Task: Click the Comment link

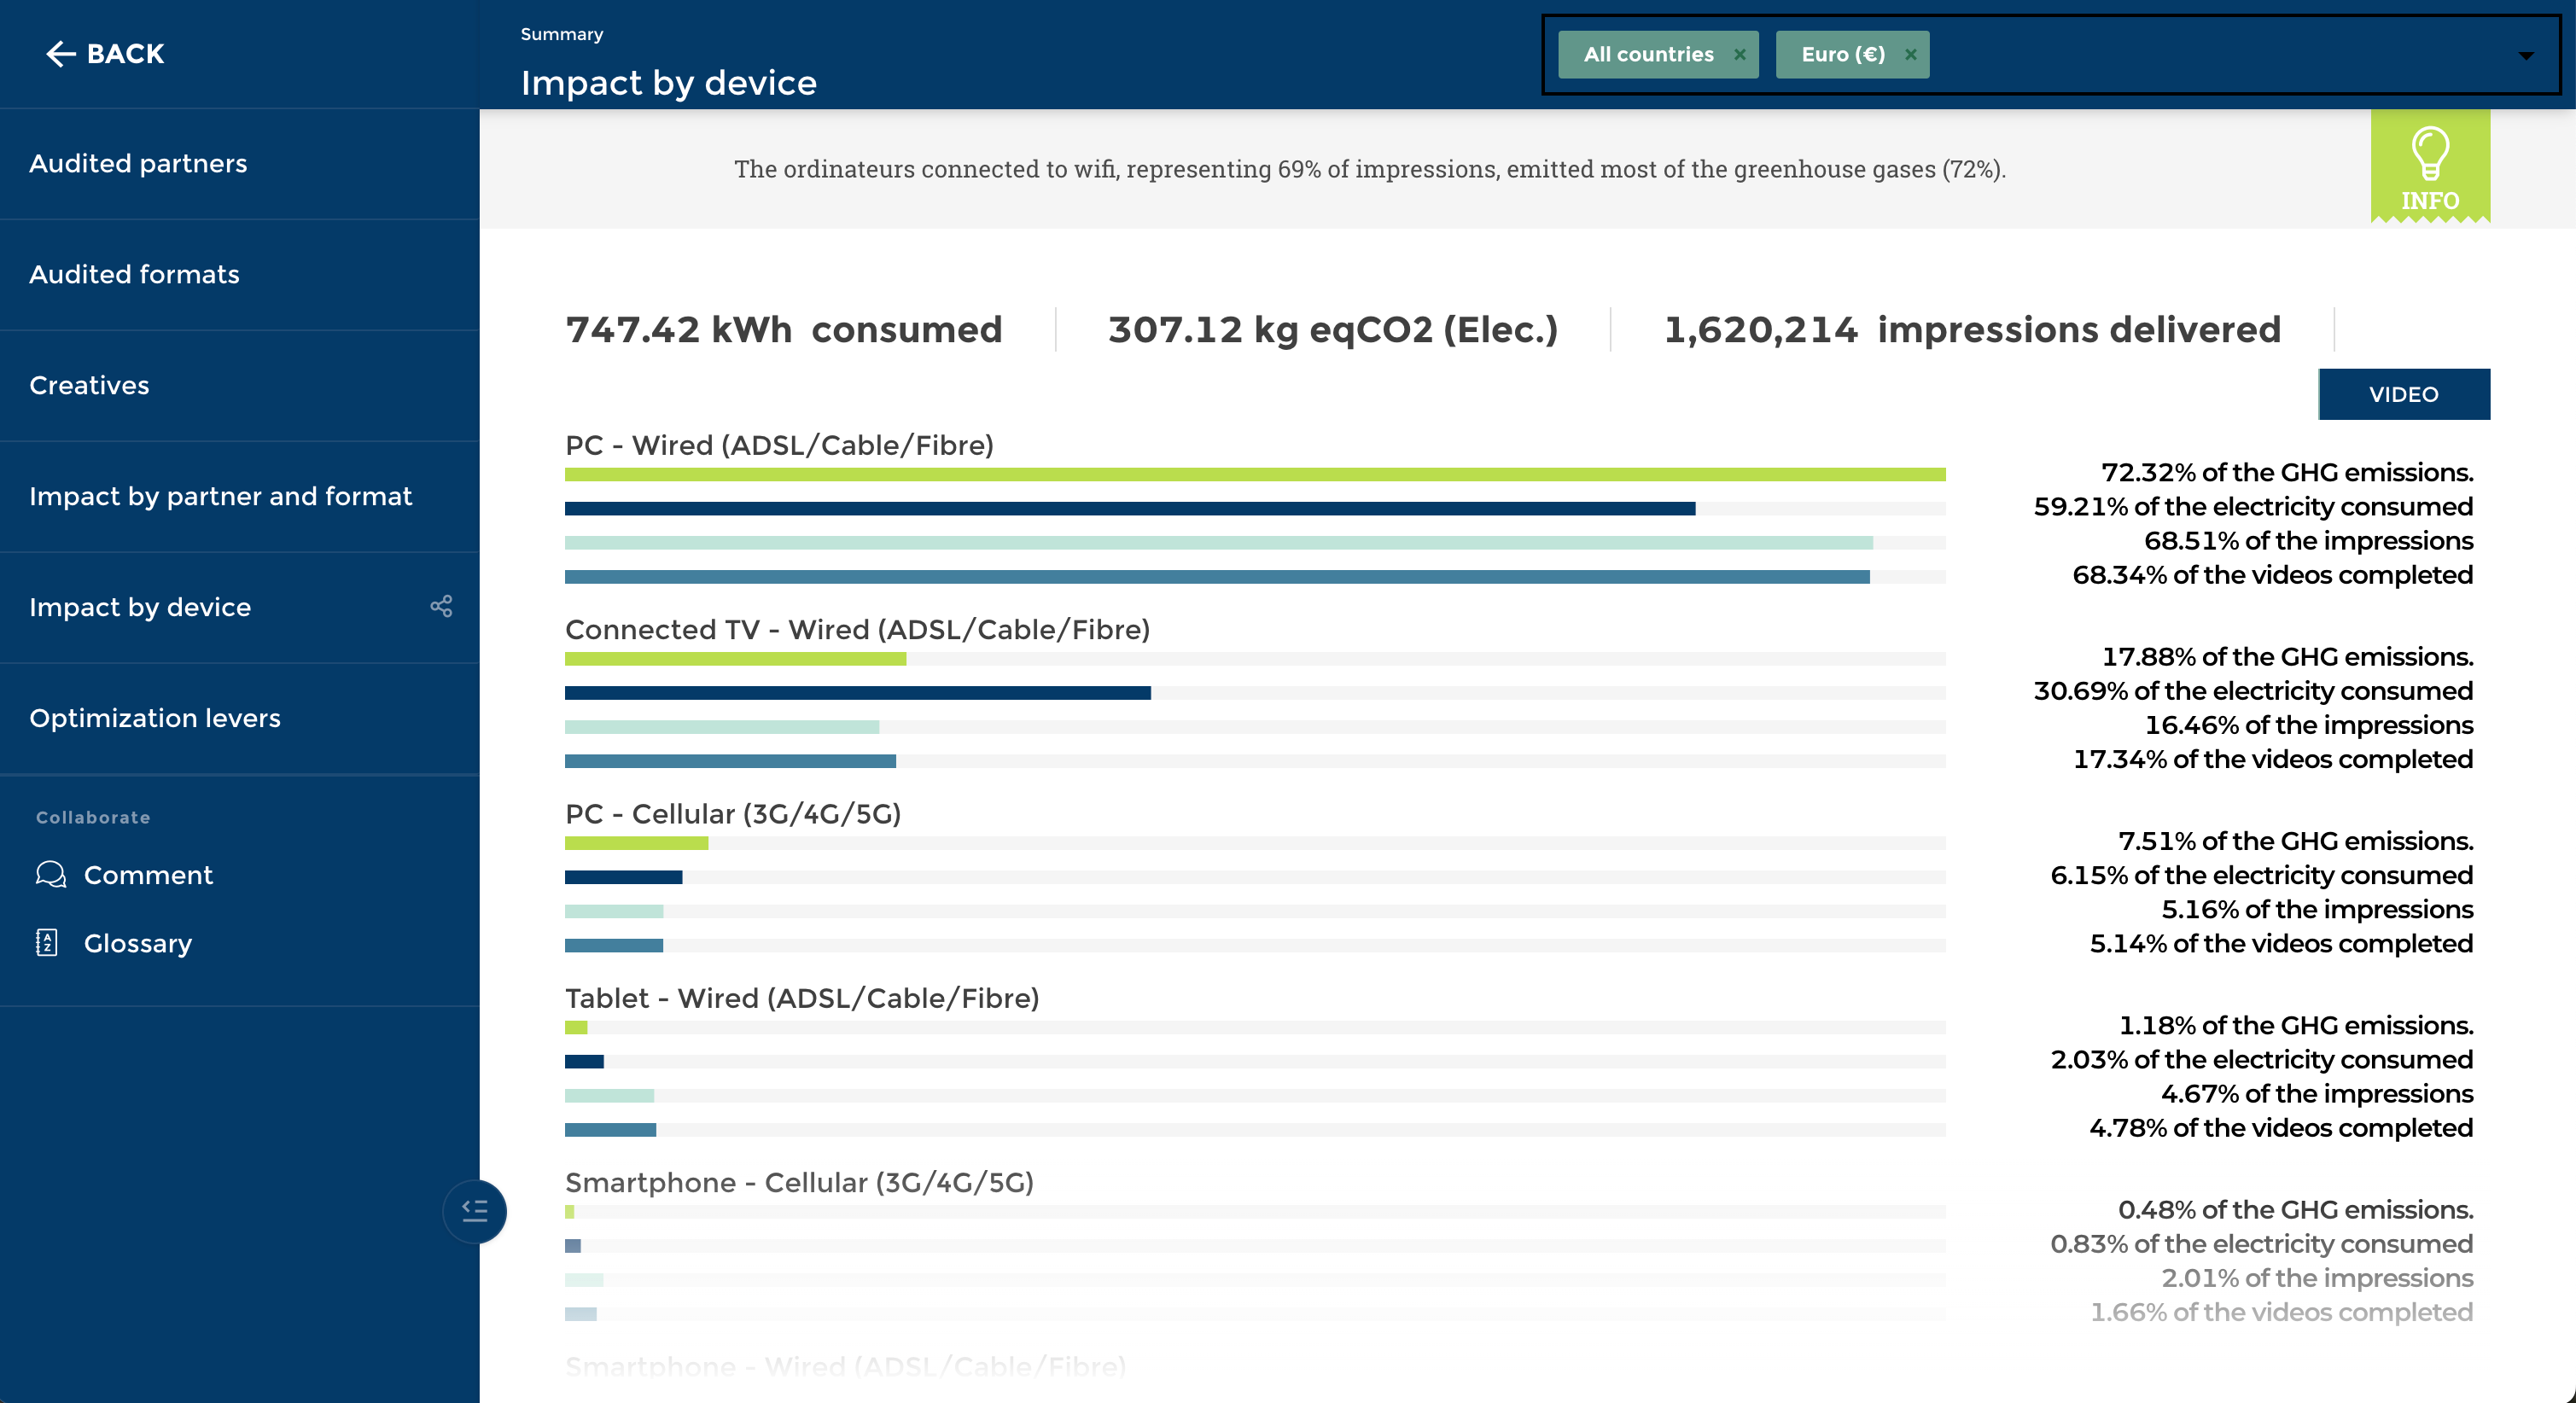Action: tap(148, 875)
